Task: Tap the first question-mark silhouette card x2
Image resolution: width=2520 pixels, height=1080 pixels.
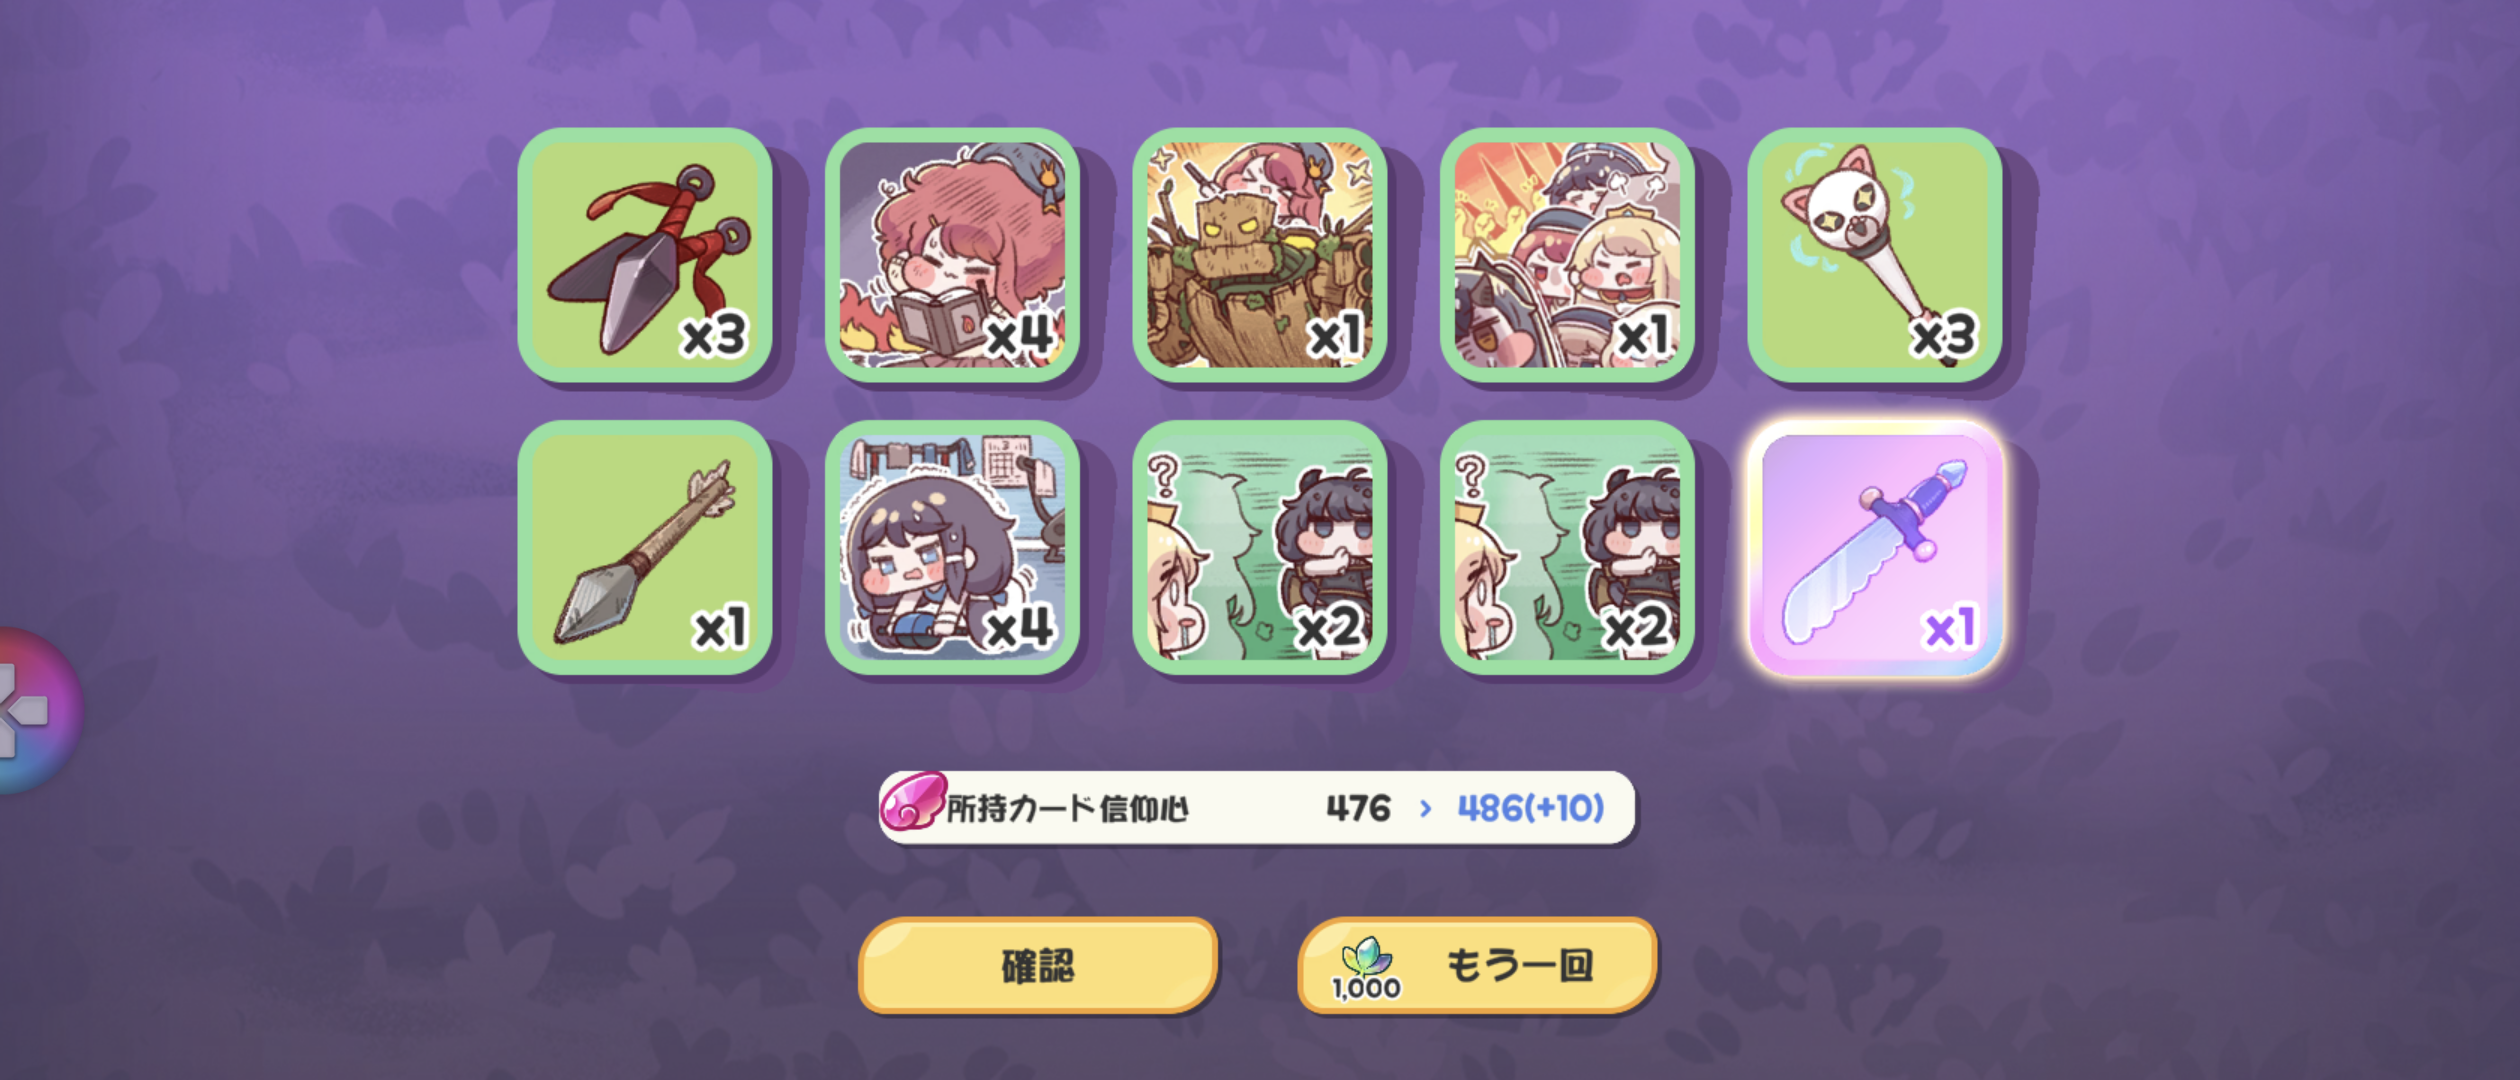Action: pyautogui.click(x=1260, y=547)
